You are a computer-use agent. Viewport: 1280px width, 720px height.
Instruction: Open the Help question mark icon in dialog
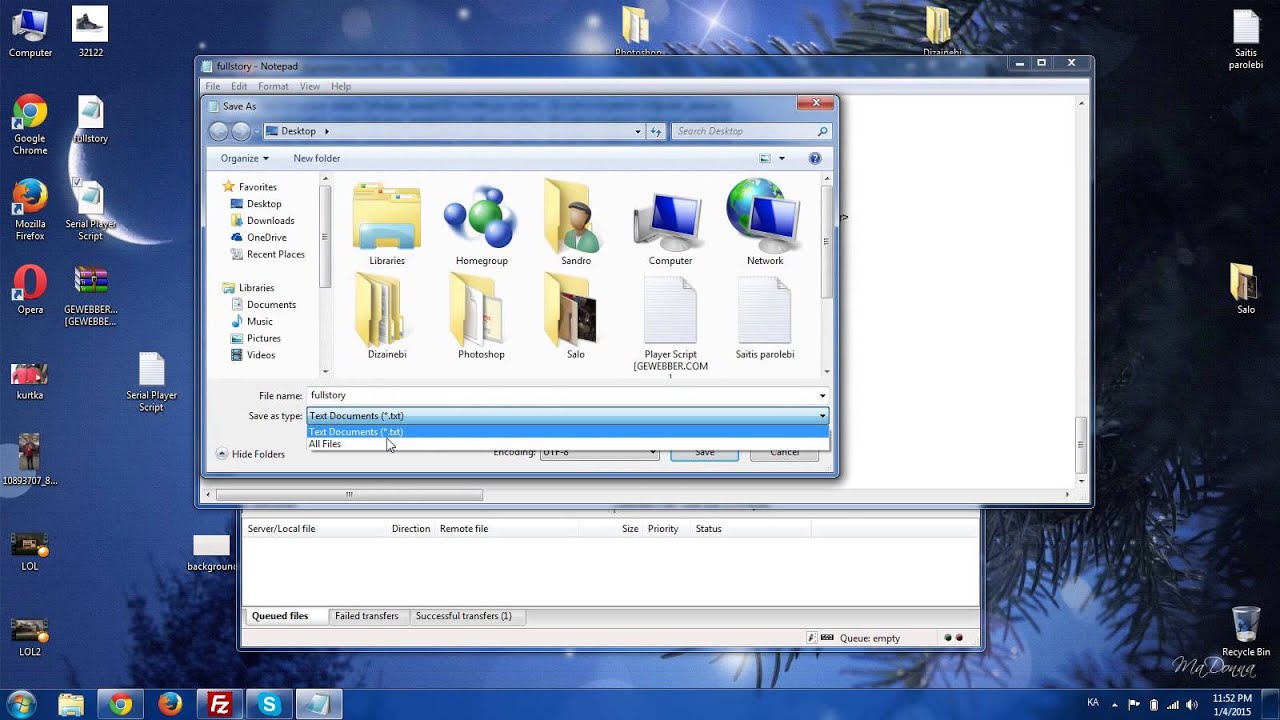tap(814, 158)
